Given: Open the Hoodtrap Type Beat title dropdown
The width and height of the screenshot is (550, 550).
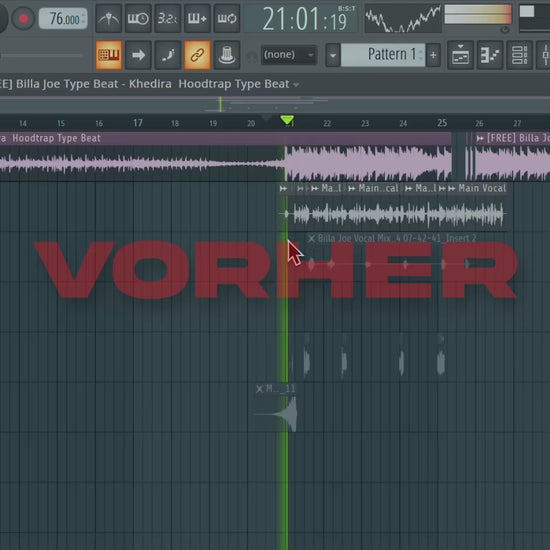Looking at the screenshot, I should point(296,85).
